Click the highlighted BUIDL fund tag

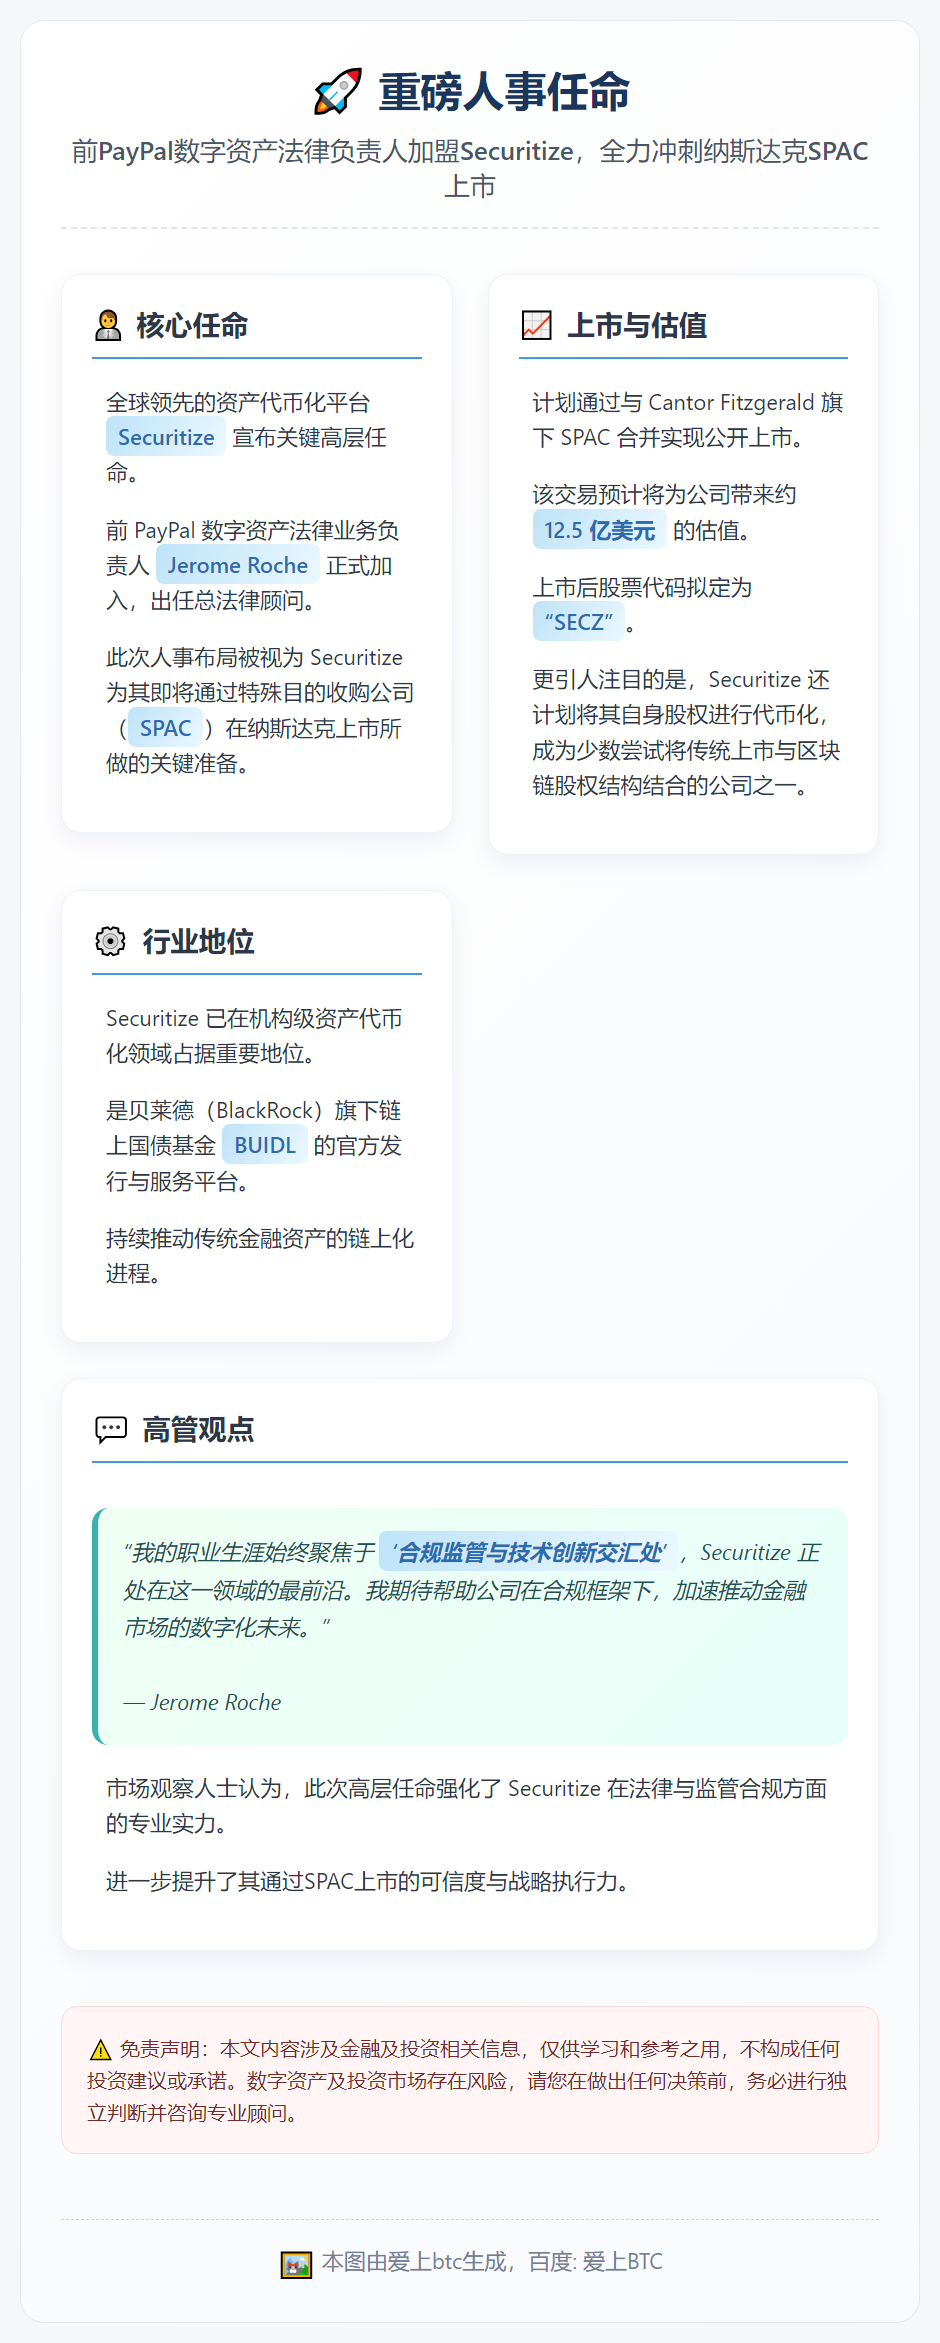[265, 1146]
